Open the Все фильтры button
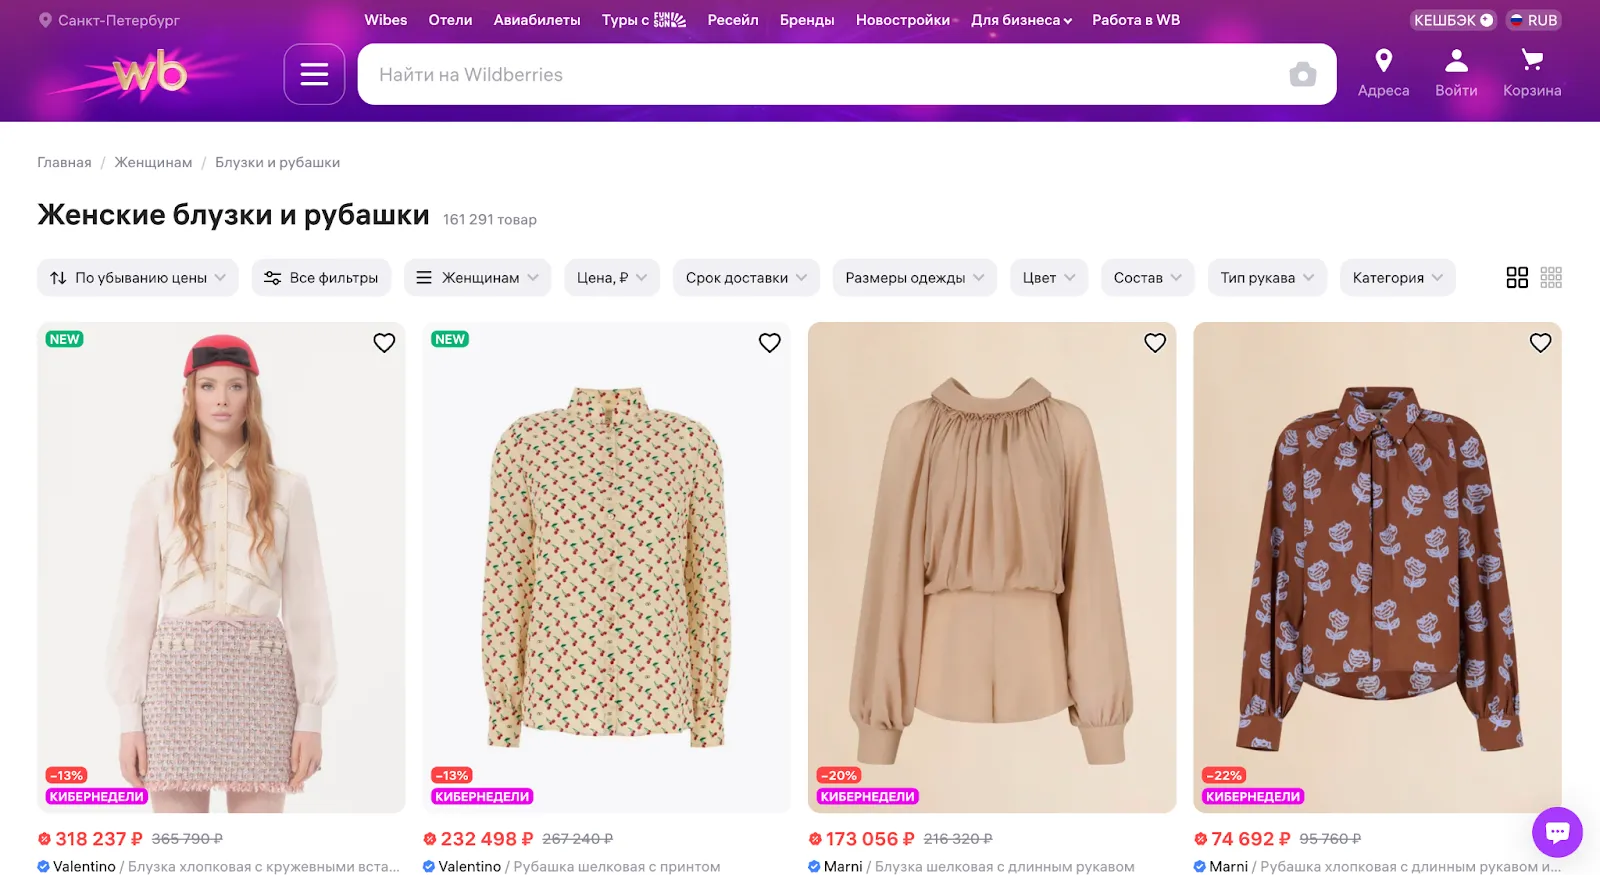Image resolution: width=1600 pixels, height=875 pixels. click(x=321, y=278)
